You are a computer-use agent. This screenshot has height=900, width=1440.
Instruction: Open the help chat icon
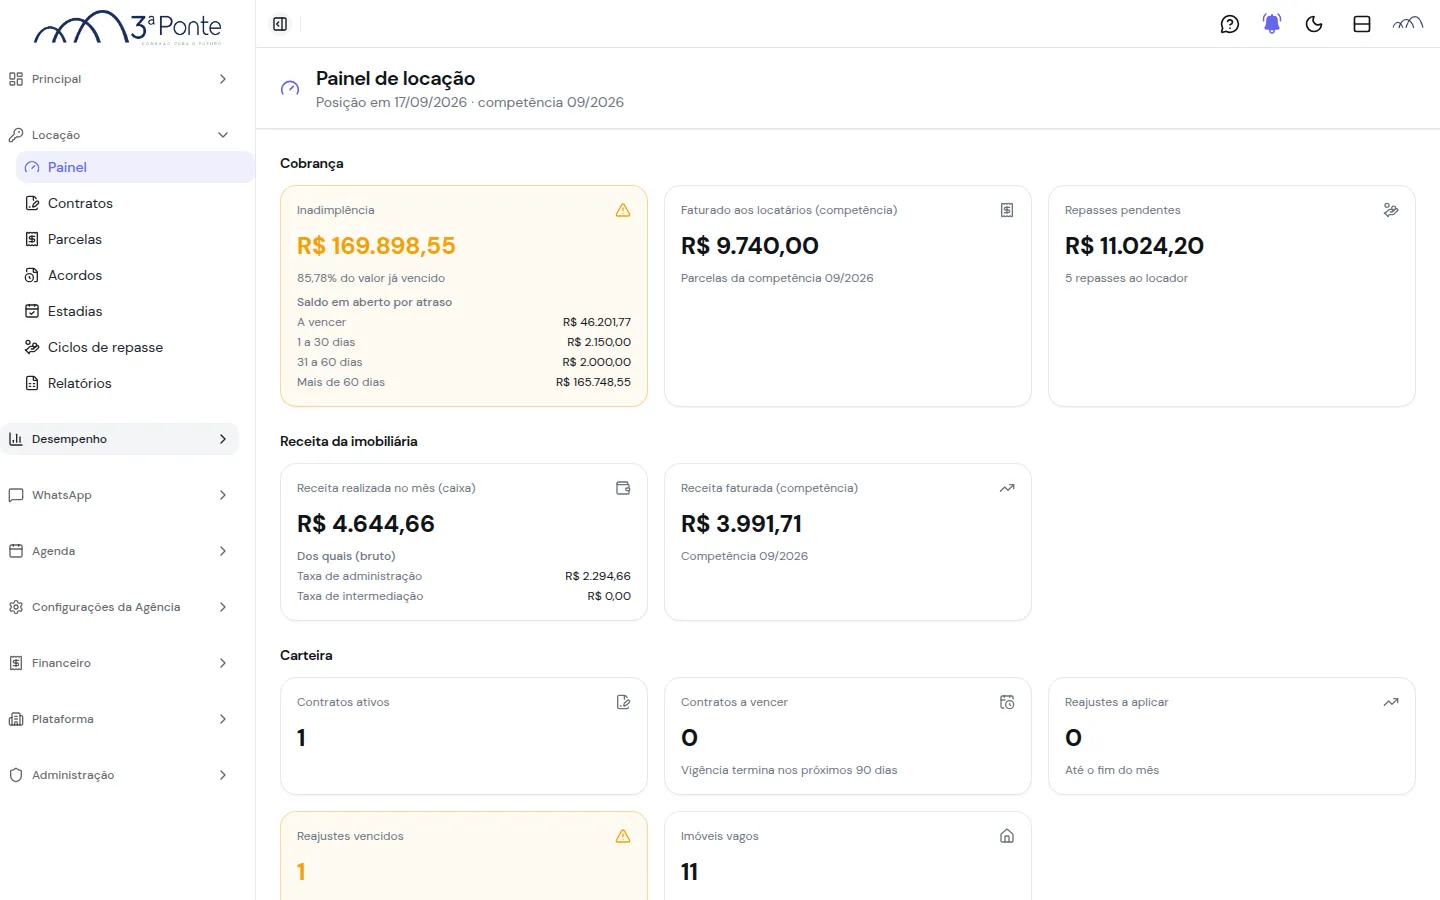coord(1230,24)
